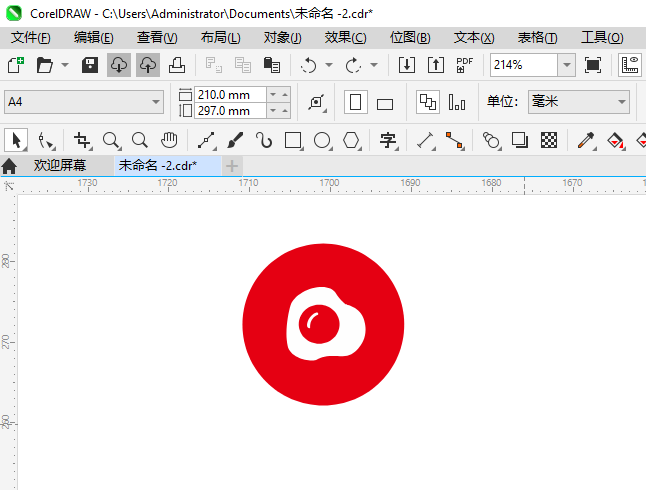Viewport: 646px width, 490px height.
Task: Click the Full-screen preview icon
Action: click(592, 65)
